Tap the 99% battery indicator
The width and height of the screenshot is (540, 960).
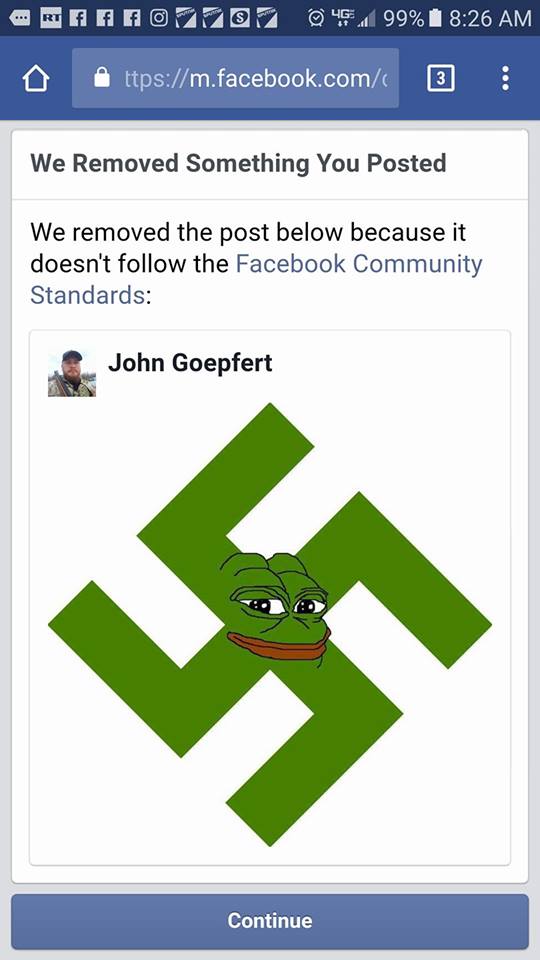tap(411, 18)
